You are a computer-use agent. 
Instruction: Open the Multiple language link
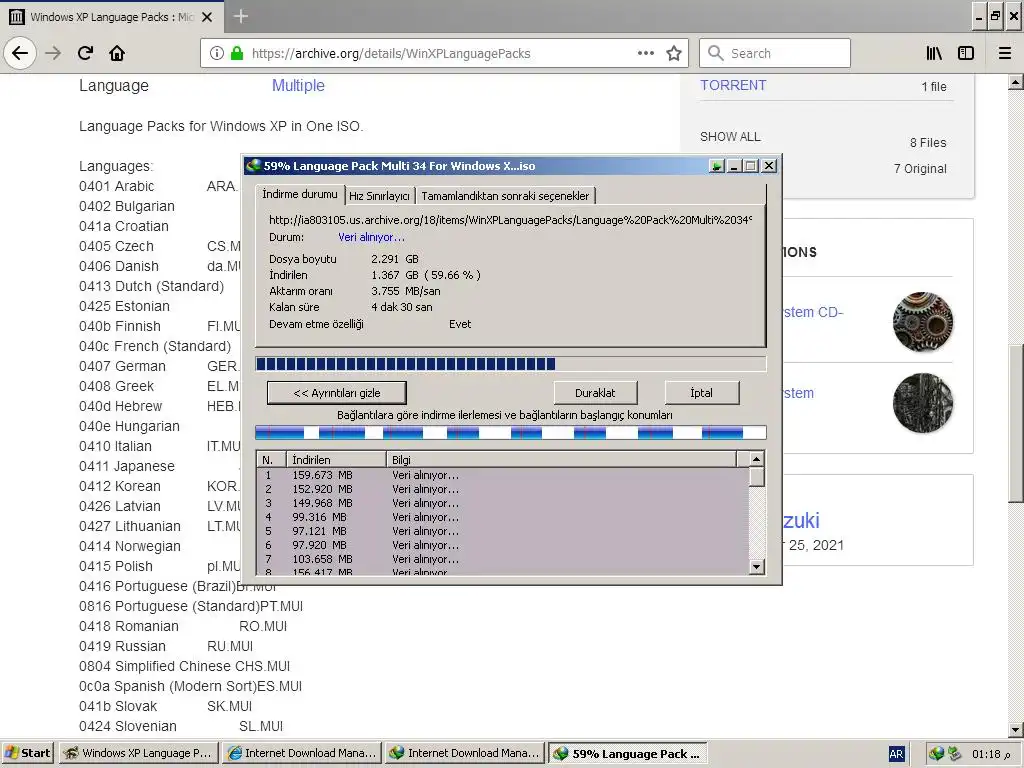click(298, 86)
